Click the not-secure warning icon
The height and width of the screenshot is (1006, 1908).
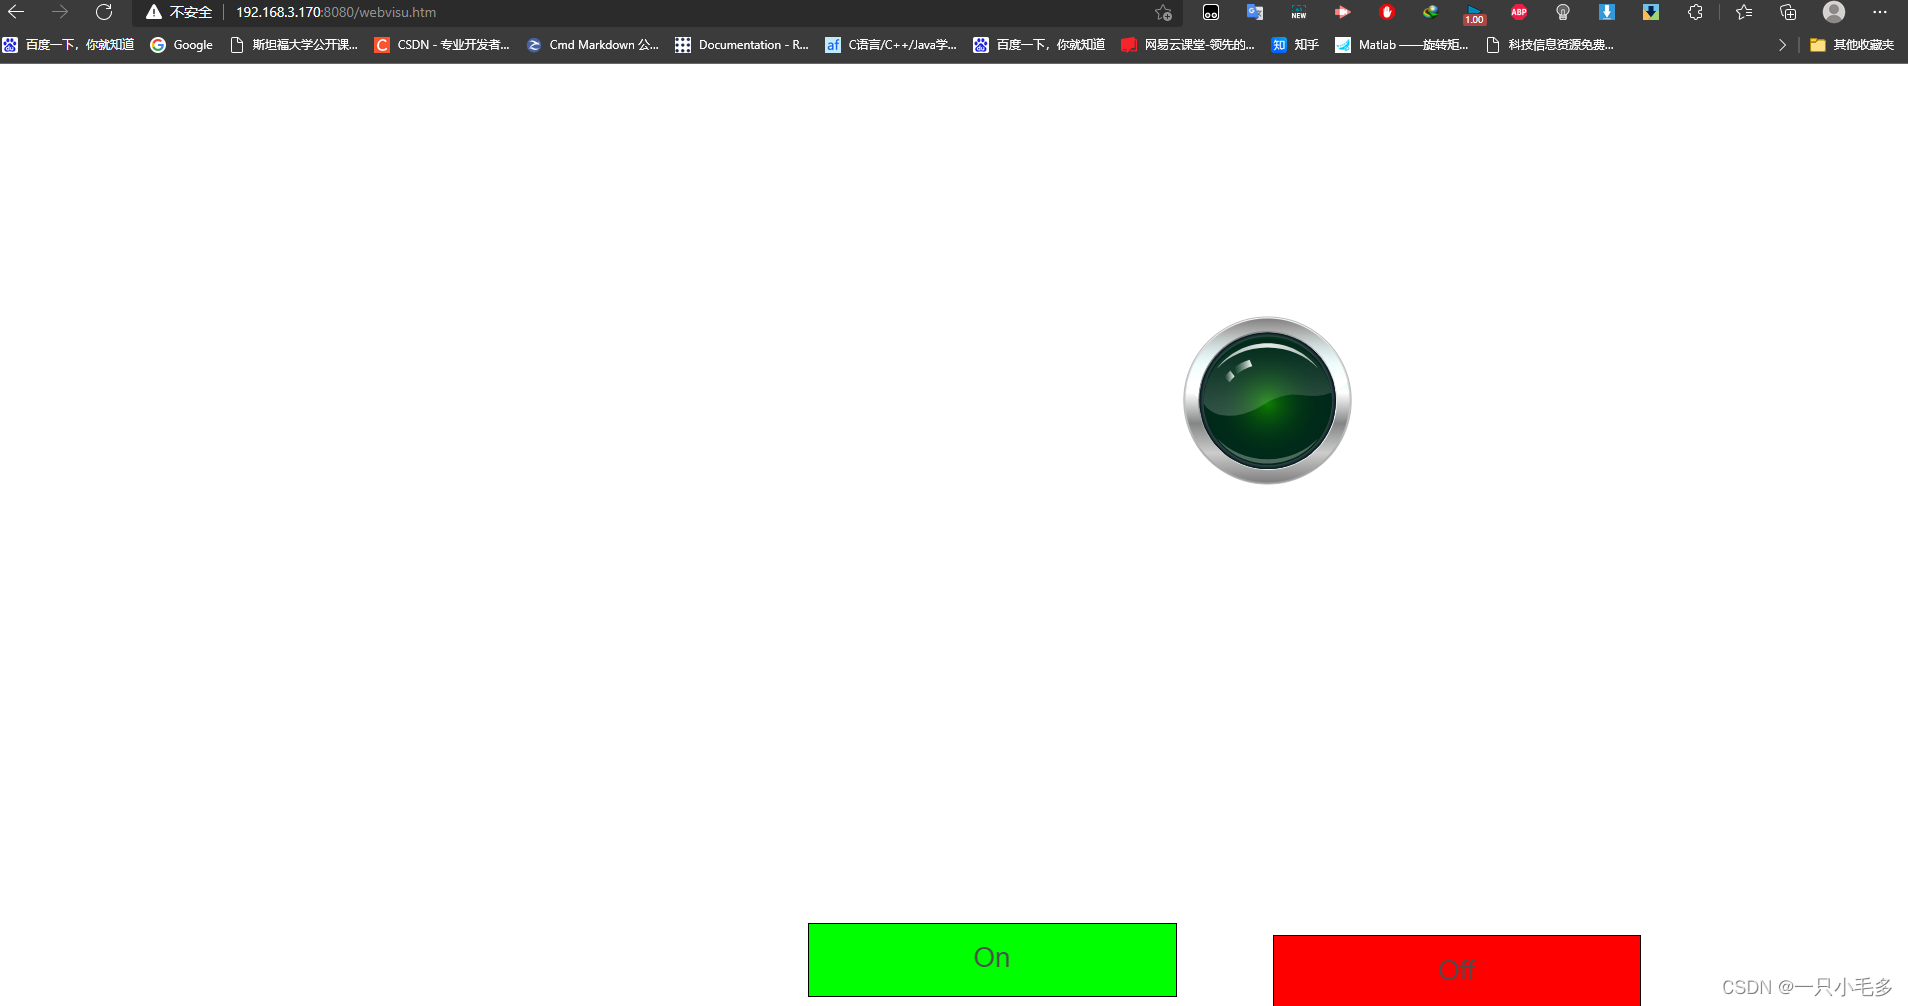click(x=153, y=12)
